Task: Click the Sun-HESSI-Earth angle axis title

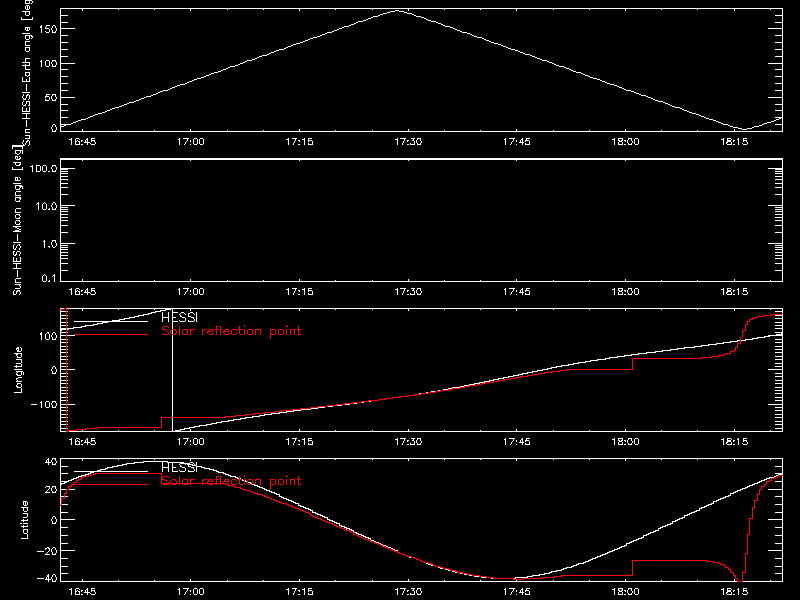Action: click(27, 72)
